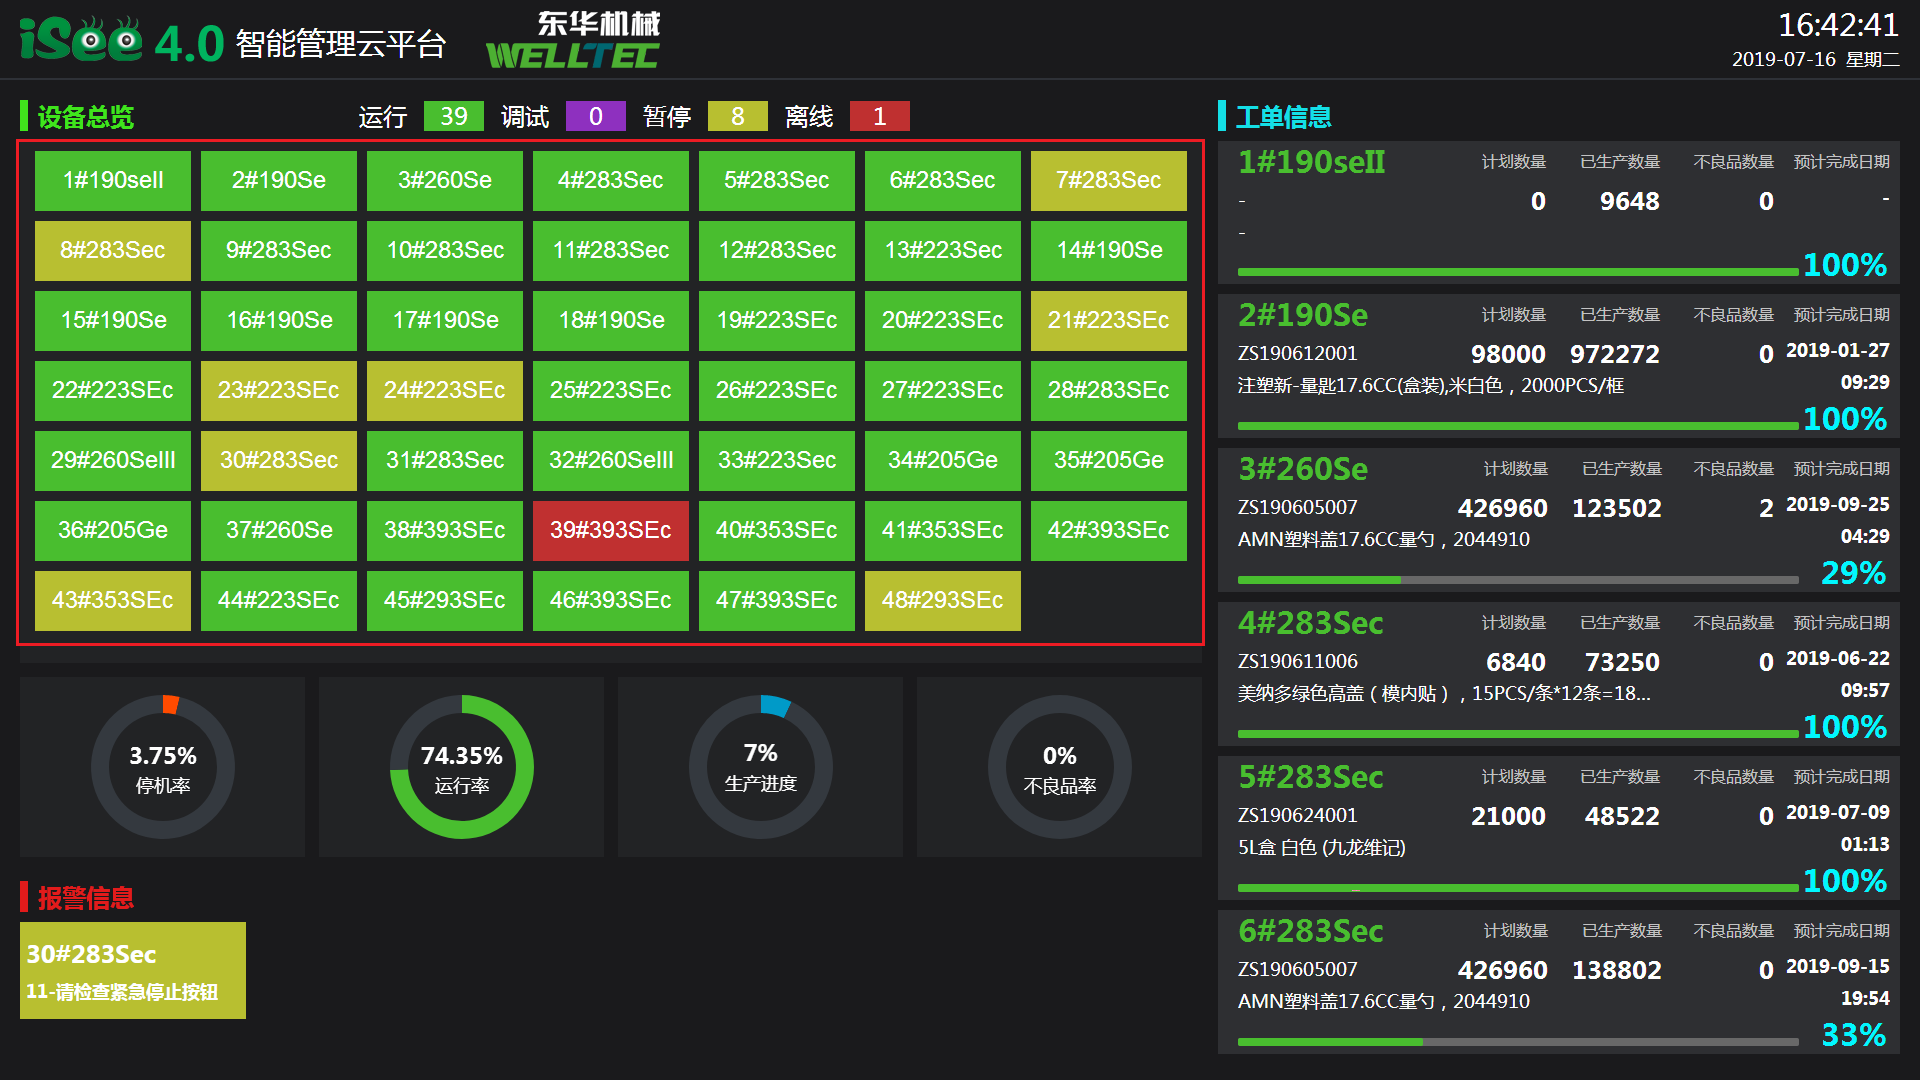The width and height of the screenshot is (1920, 1080).
Task: Click the 不良品率 0% gauge
Action: pyautogui.click(x=1059, y=767)
